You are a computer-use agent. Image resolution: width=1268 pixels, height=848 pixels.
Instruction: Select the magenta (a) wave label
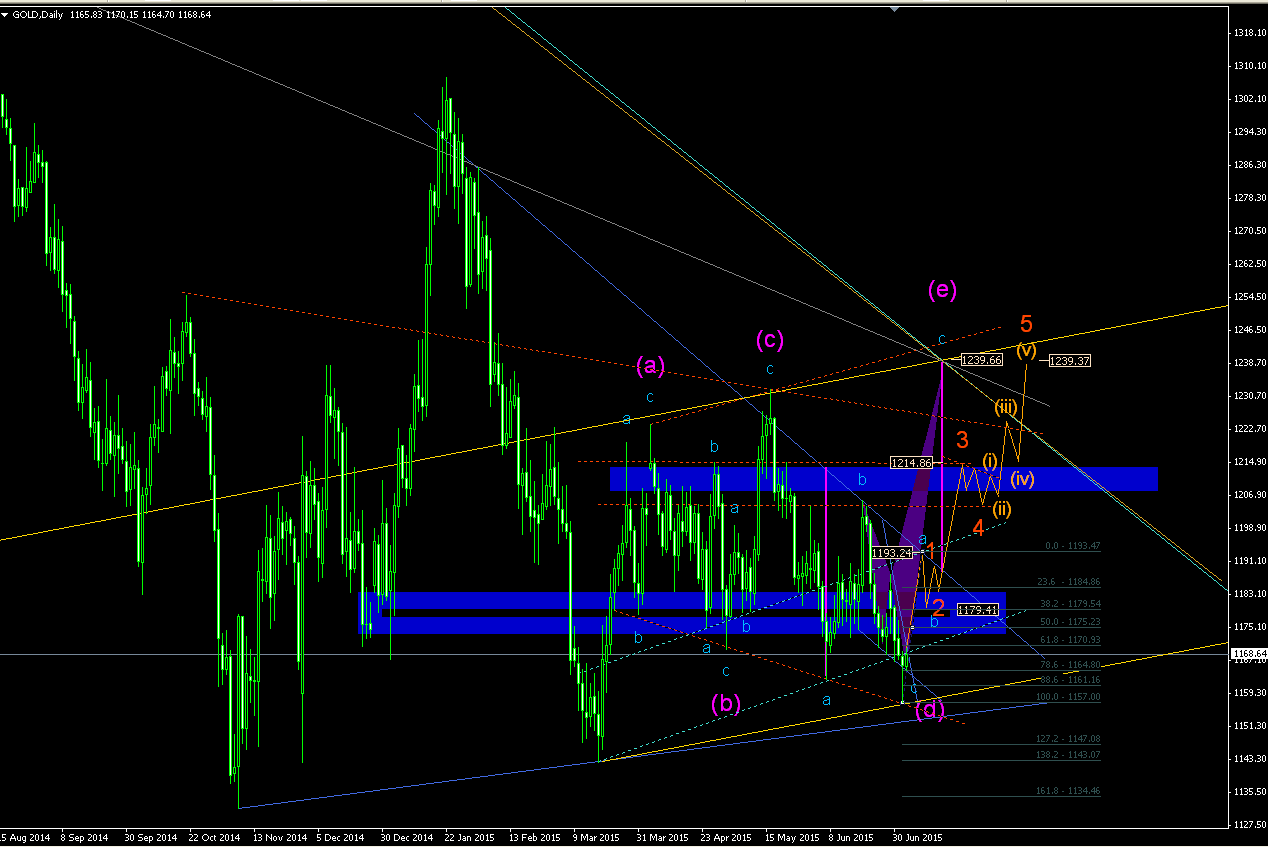click(650, 366)
